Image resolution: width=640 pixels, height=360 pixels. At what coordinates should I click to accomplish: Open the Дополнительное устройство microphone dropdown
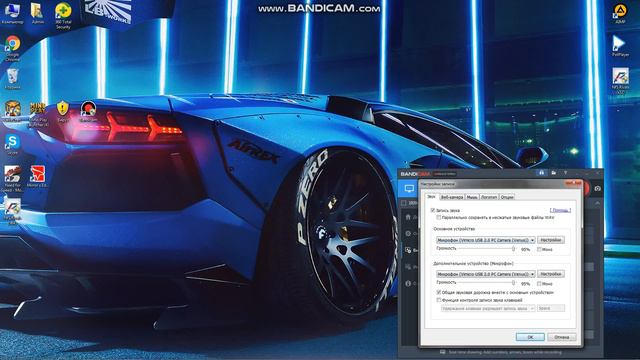485,274
